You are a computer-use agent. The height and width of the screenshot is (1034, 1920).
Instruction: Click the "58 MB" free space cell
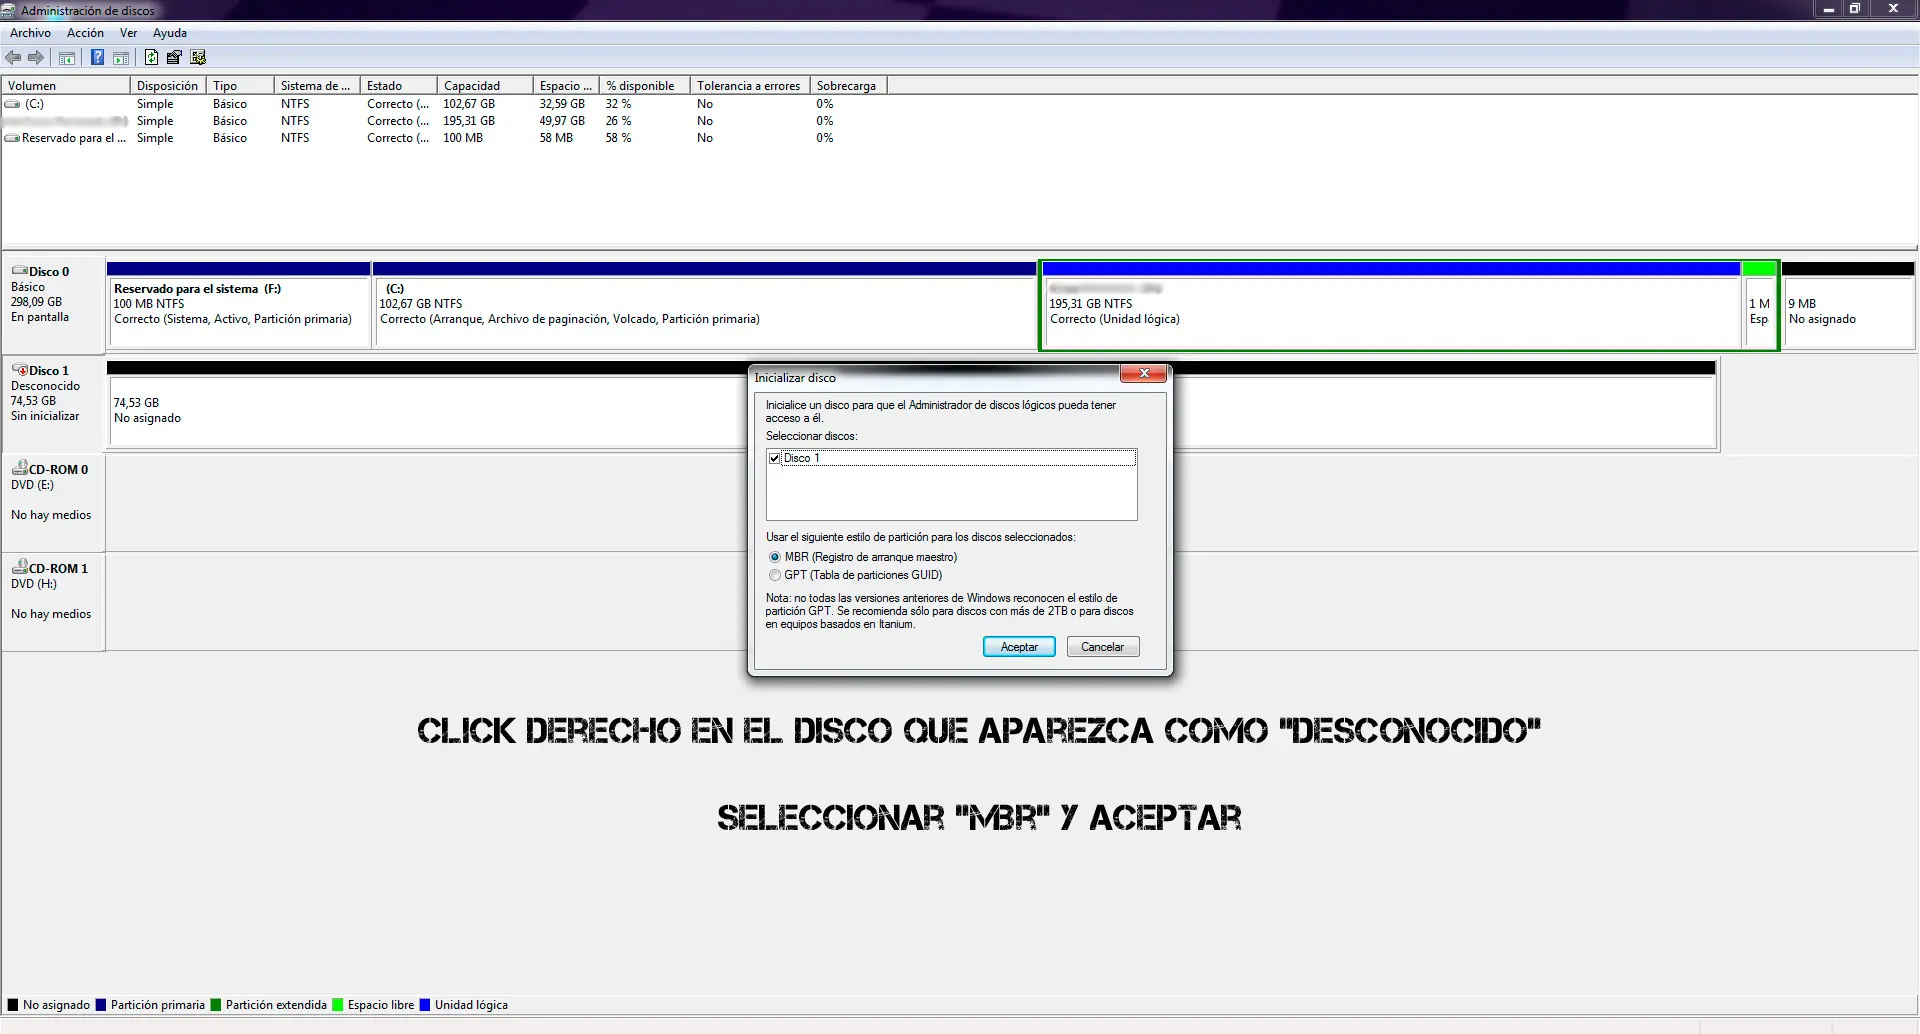[x=556, y=138]
